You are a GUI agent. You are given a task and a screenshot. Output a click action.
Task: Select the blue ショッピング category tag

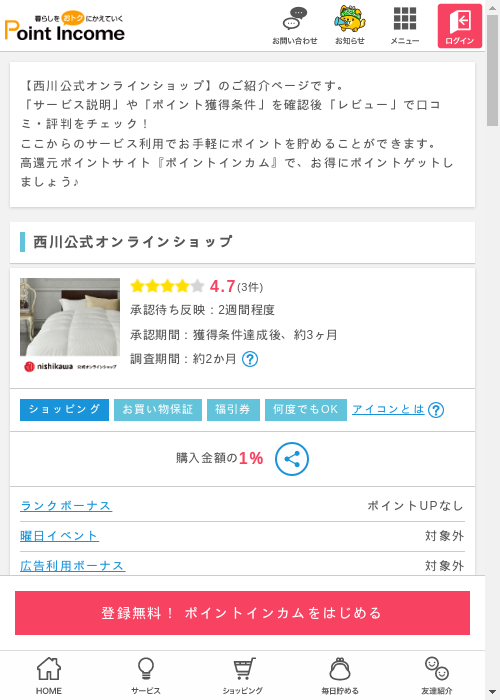(64, 410)
